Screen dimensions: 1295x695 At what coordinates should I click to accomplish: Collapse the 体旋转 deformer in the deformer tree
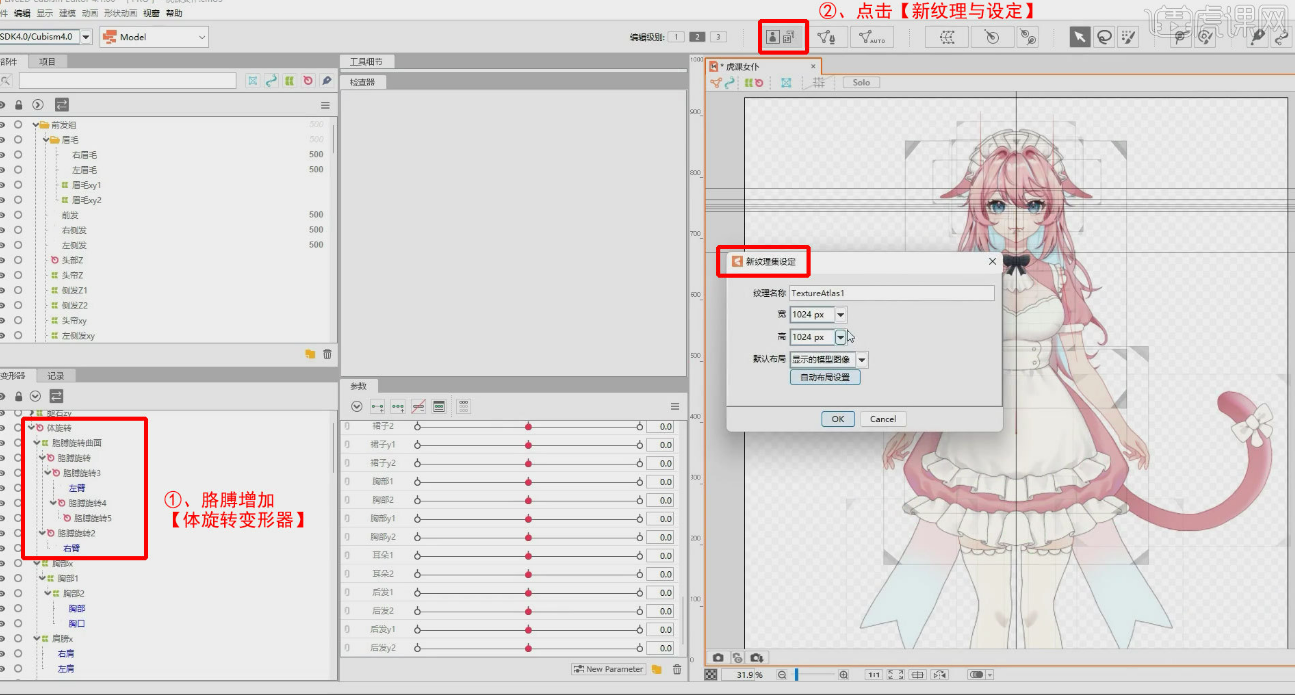[x=32, y=428]
